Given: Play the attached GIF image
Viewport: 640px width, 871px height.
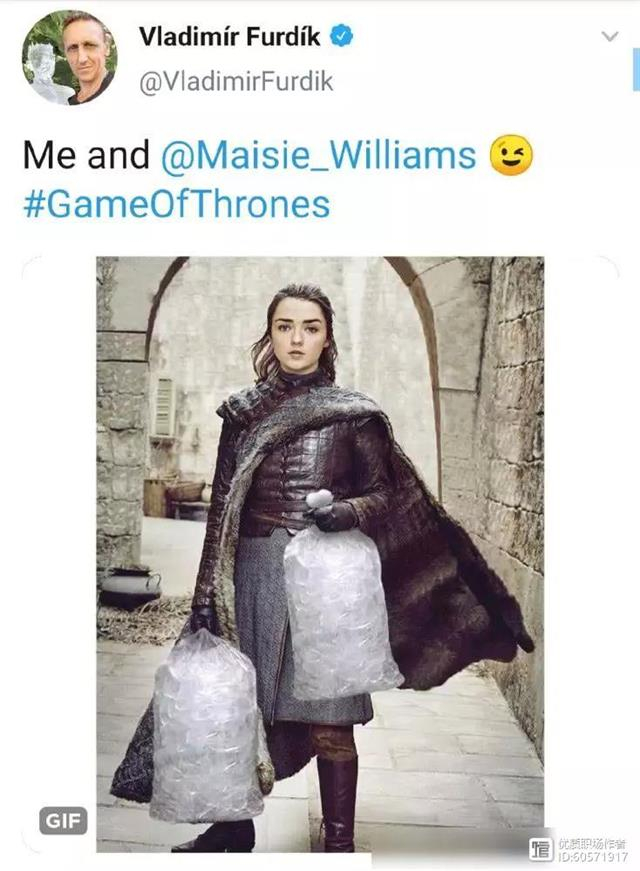Looking at the screenshot, I should click(x=320, y=554).
